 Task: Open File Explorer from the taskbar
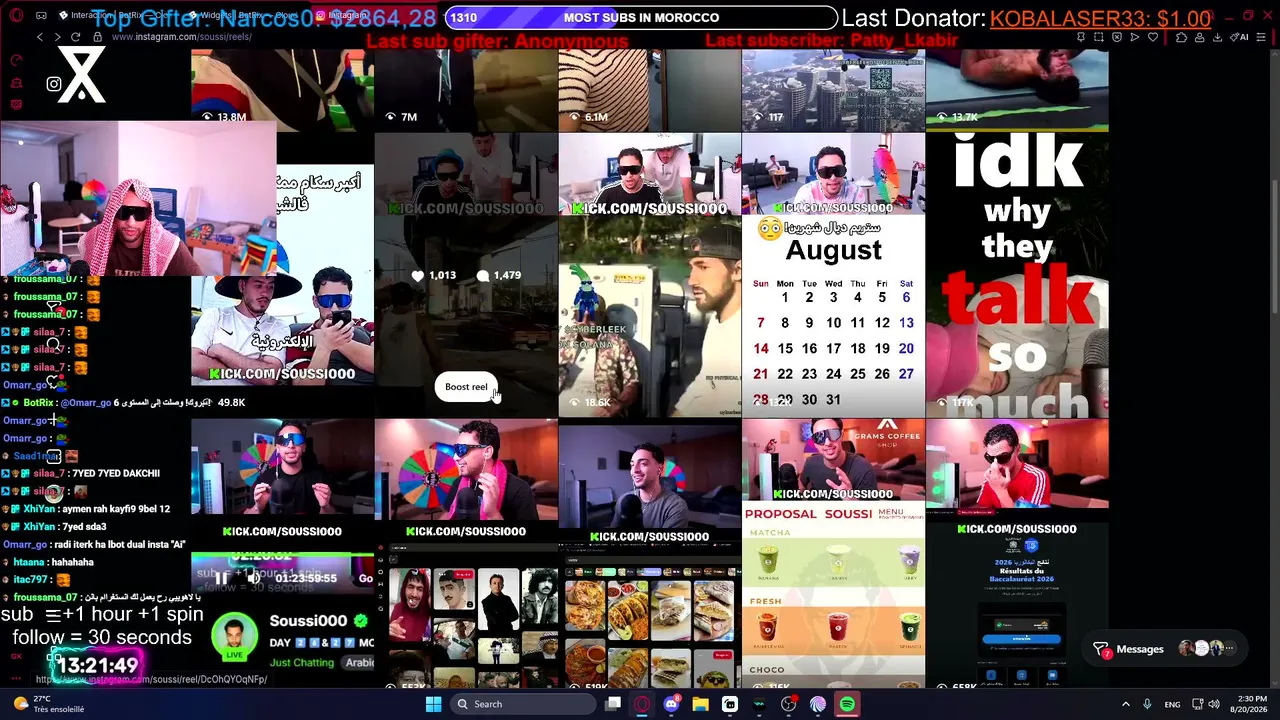tap(701, 704)
